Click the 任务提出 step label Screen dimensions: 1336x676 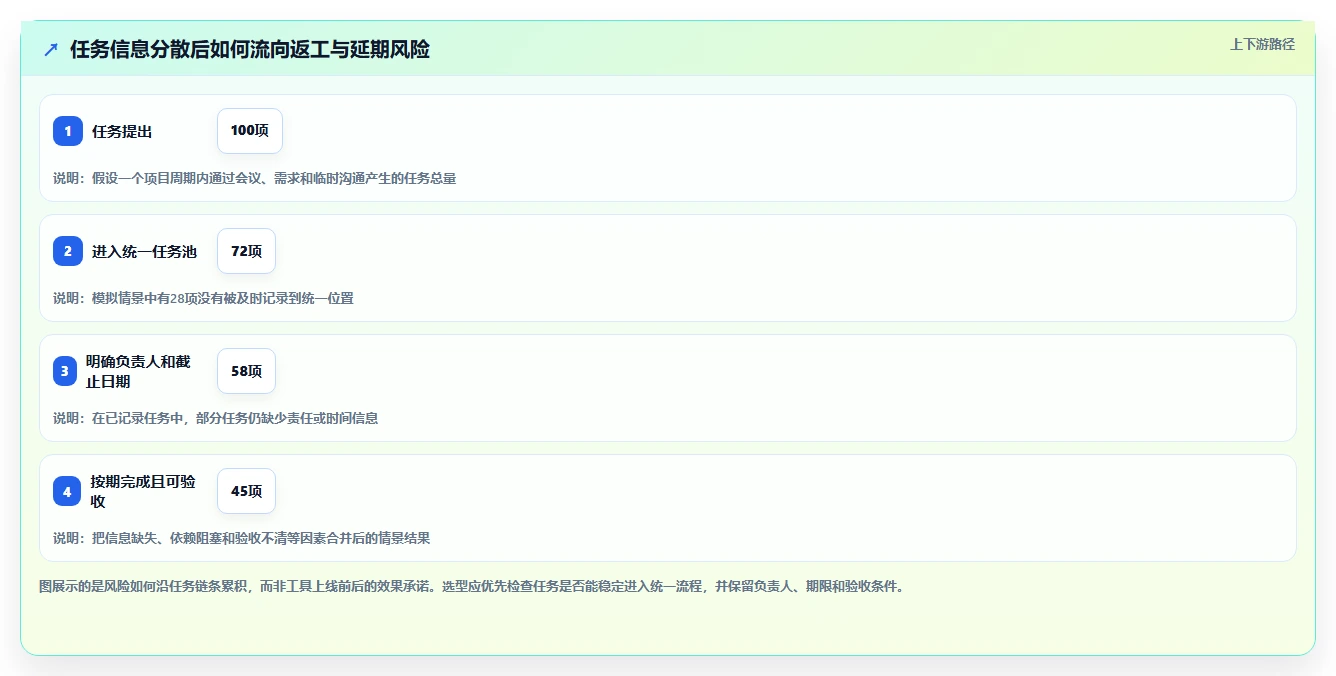122,131
